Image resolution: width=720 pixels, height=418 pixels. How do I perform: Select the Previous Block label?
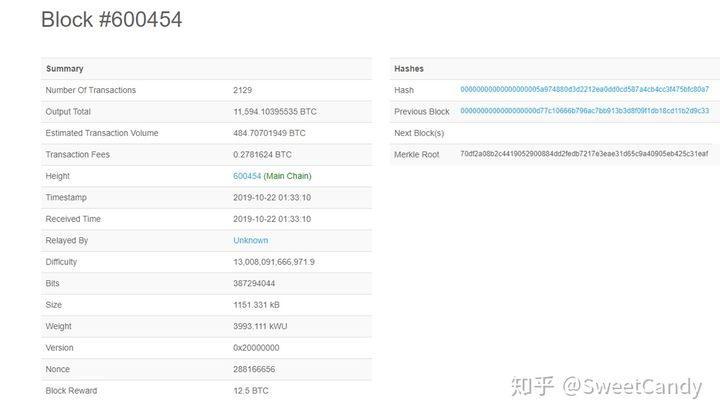pos(422,112)
